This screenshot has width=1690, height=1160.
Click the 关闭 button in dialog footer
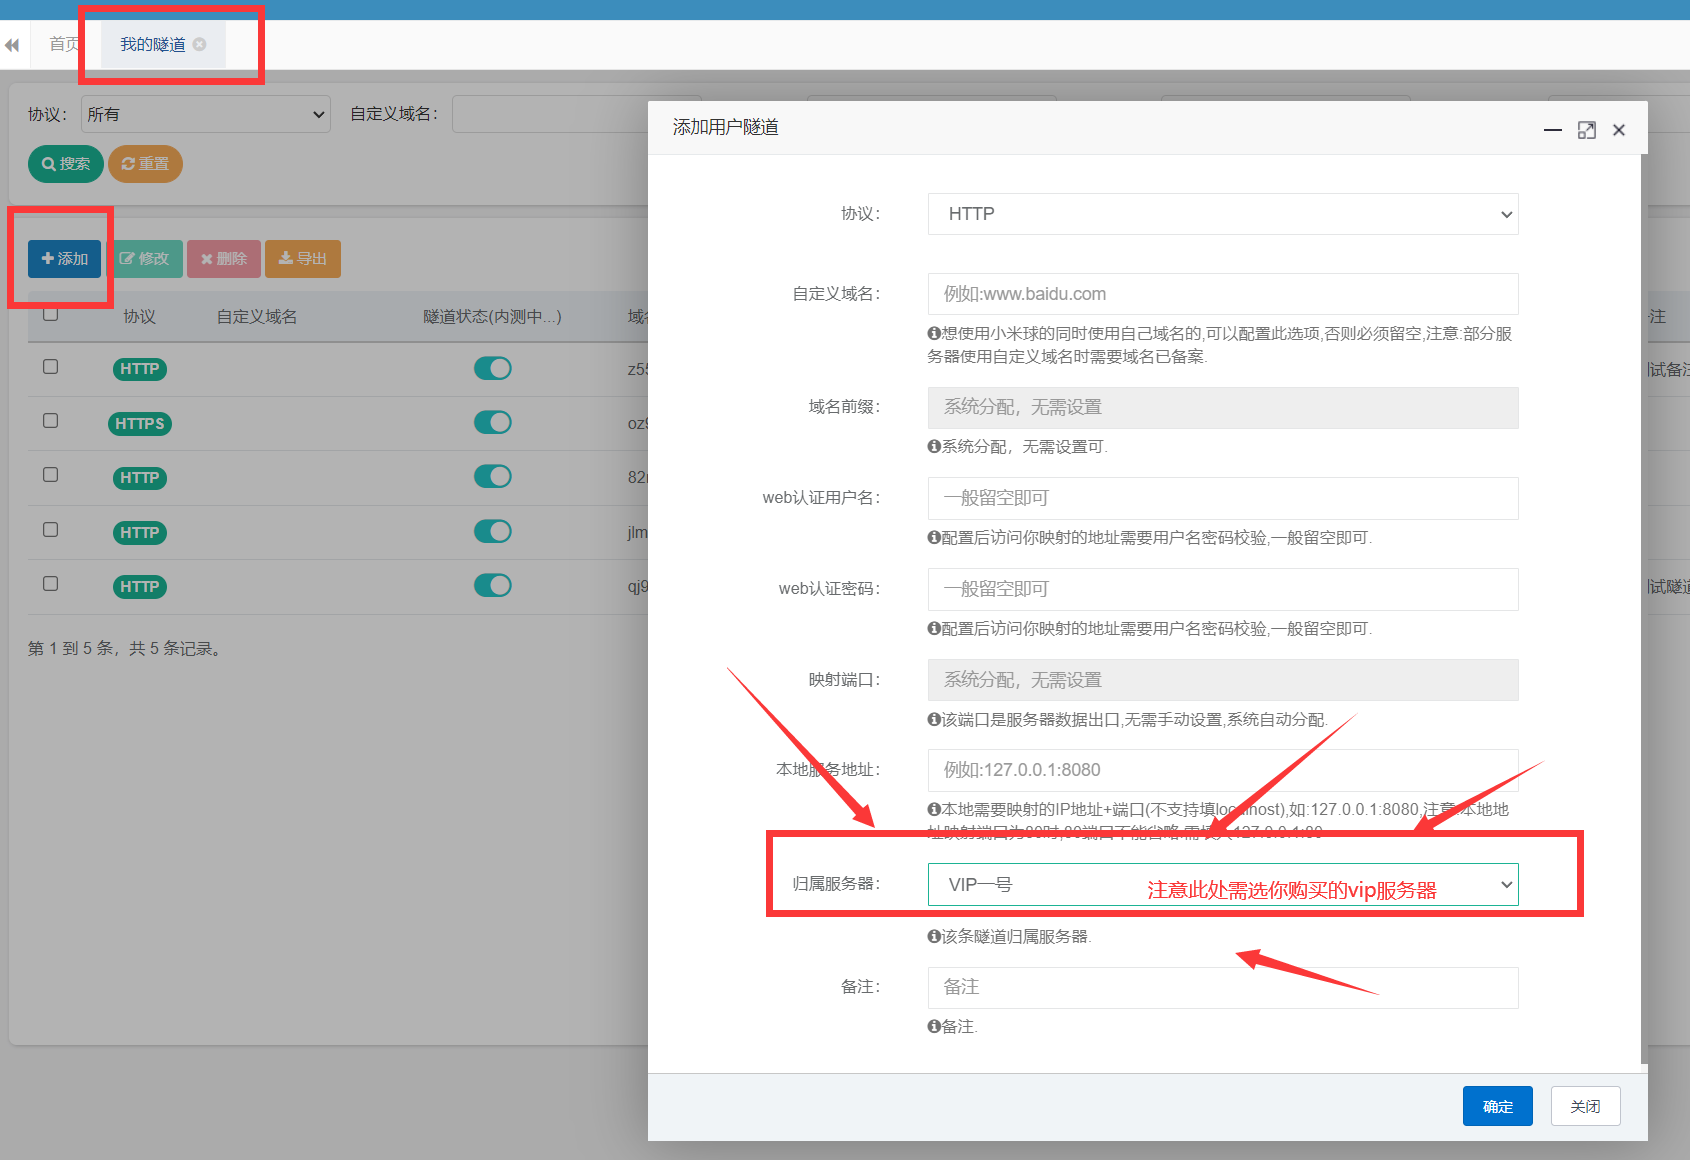1585,1106
